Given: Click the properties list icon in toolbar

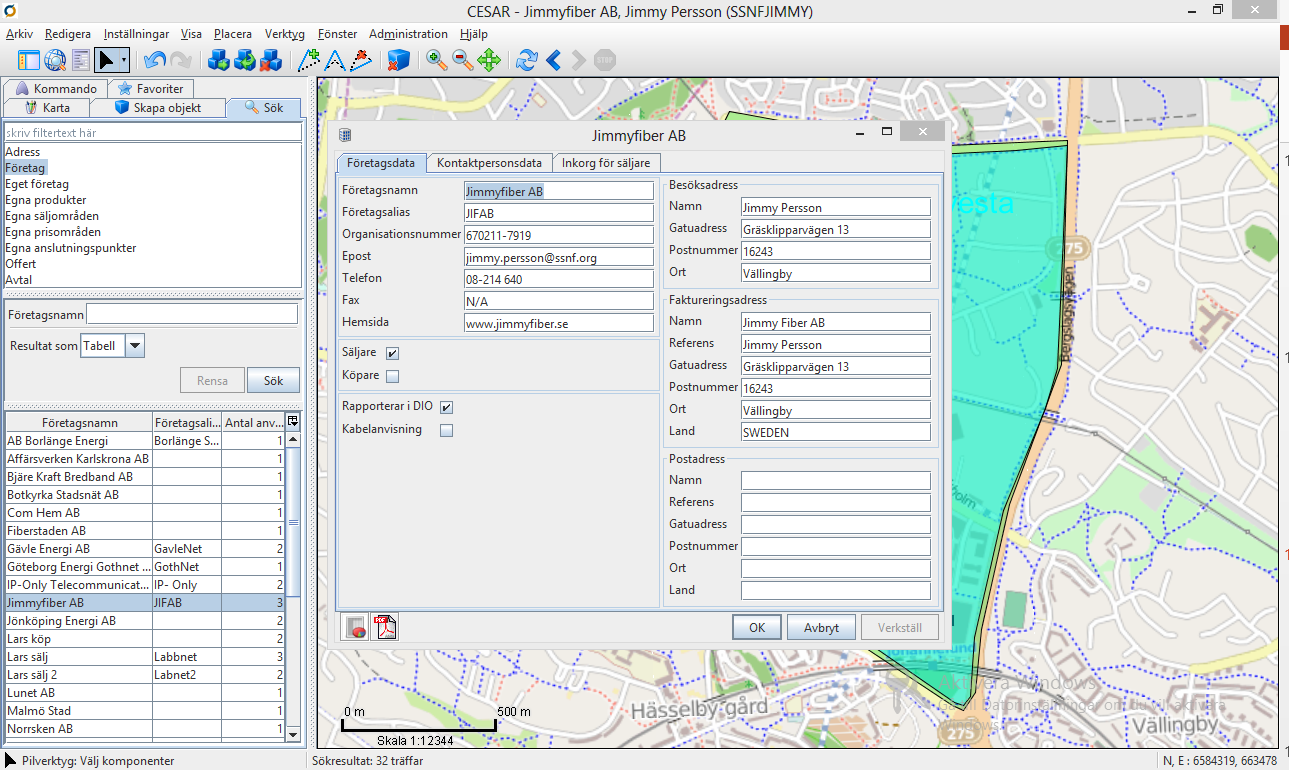Looking at the screenshot, I should point(81,61).
